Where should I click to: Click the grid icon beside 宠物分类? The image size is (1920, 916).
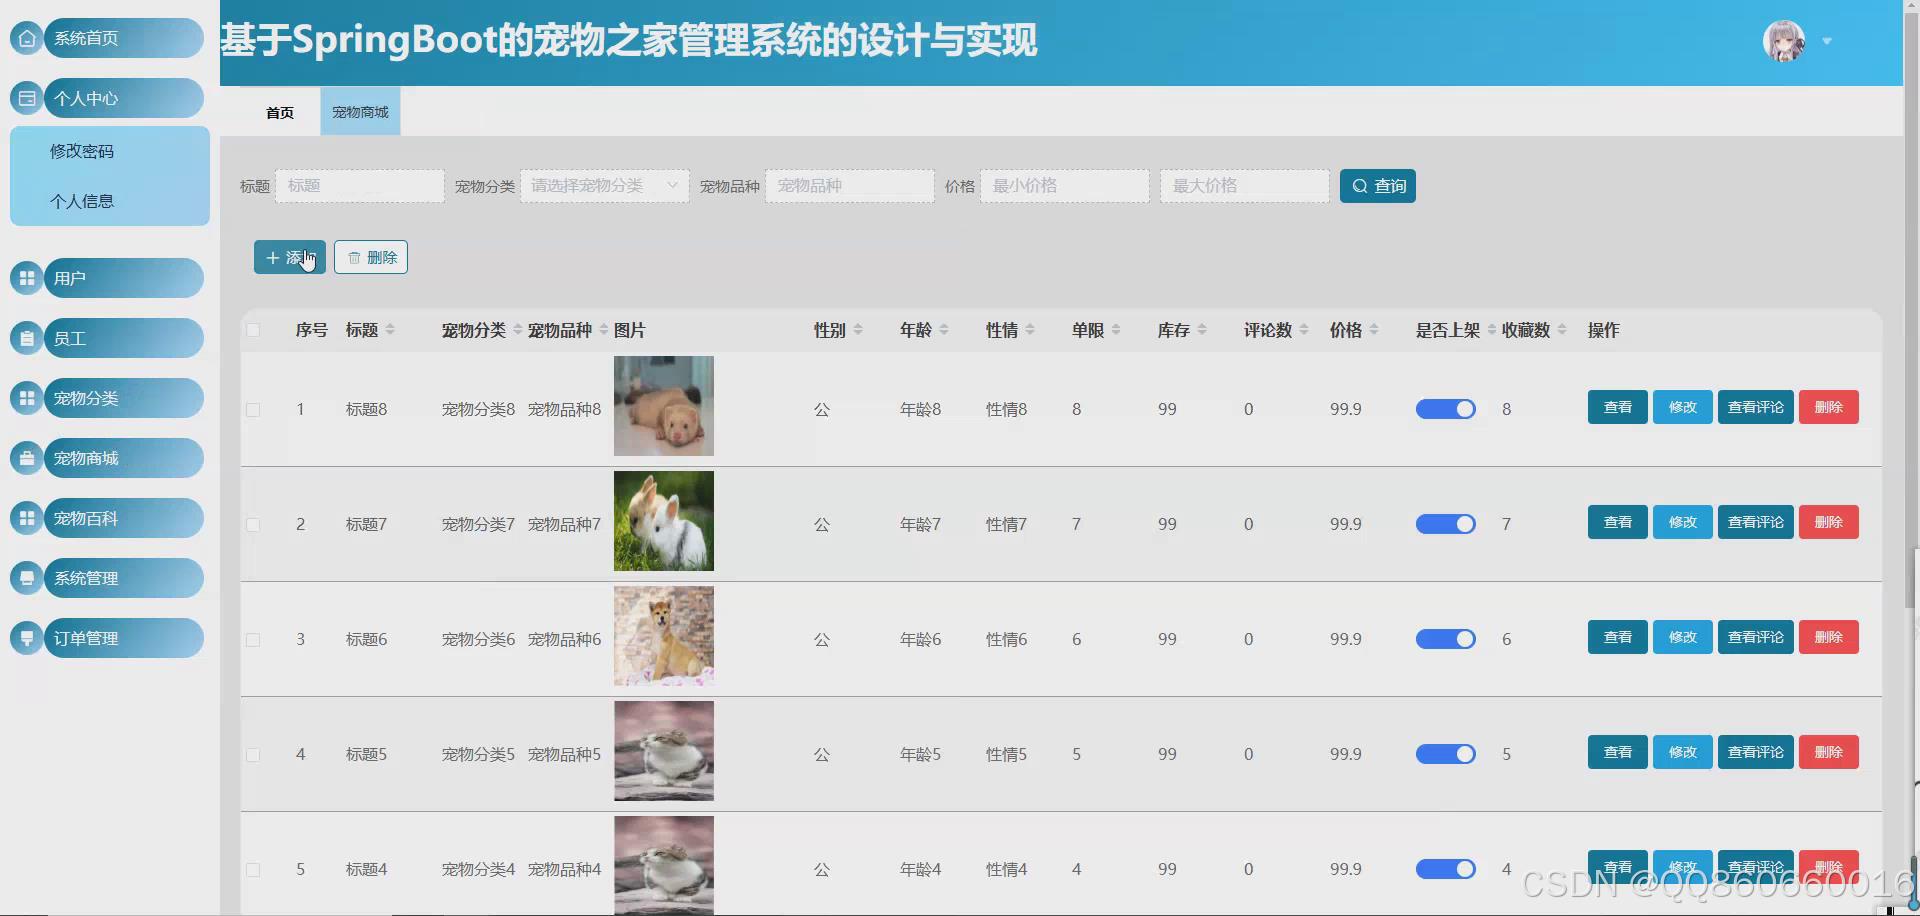pyautogui.click(x=27, y=398)
